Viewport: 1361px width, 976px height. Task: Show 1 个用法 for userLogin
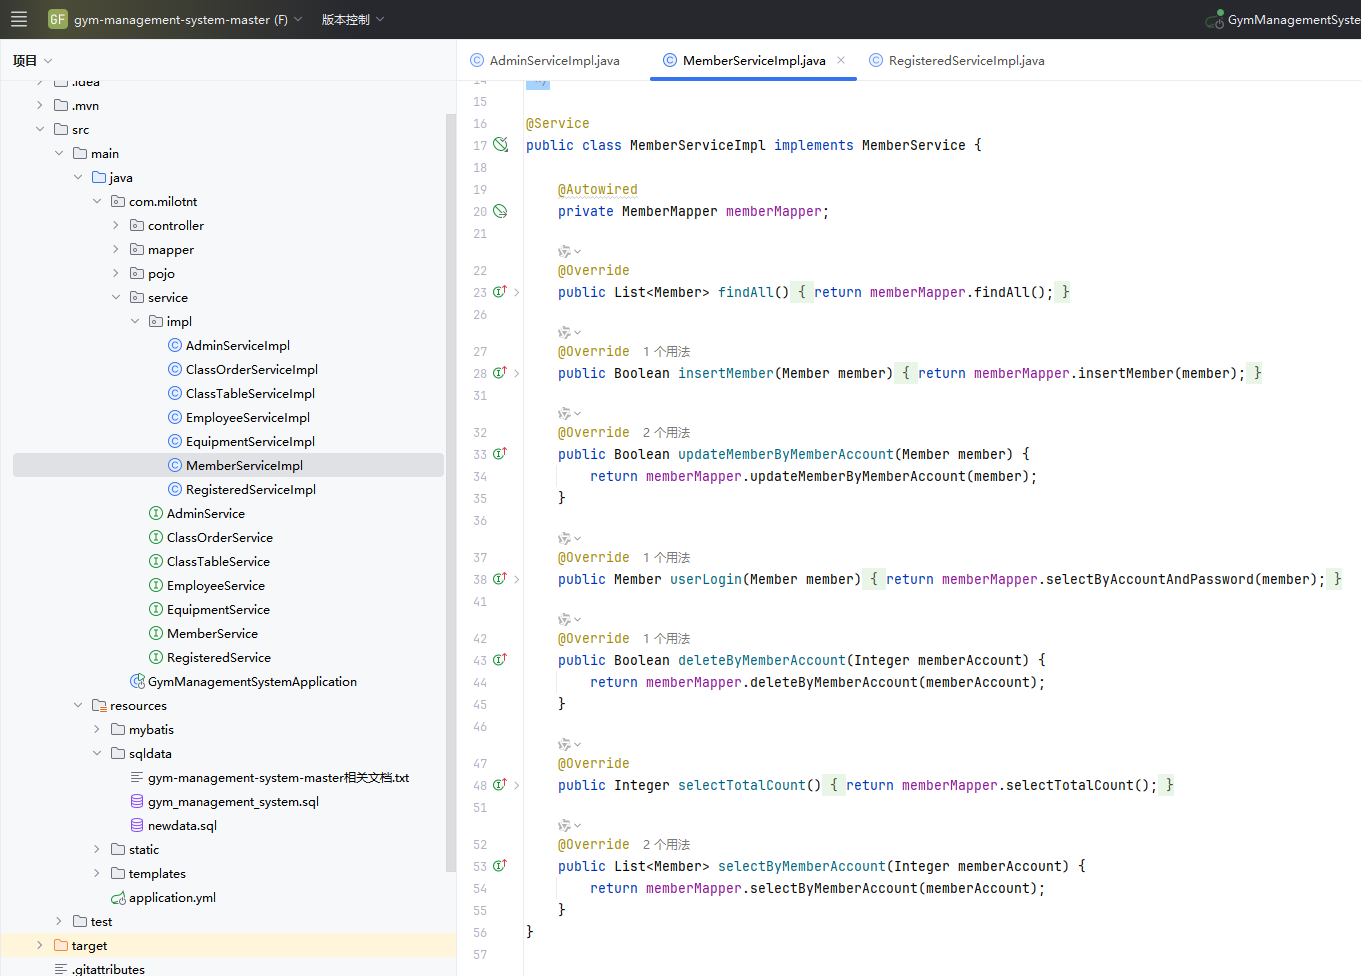tap(666, 558)
